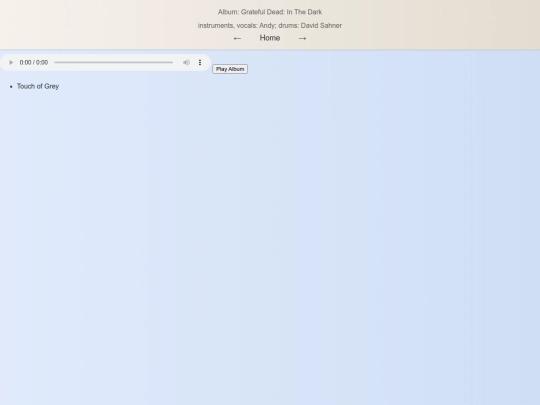Select the Touch of Grey track

point(38,86)
